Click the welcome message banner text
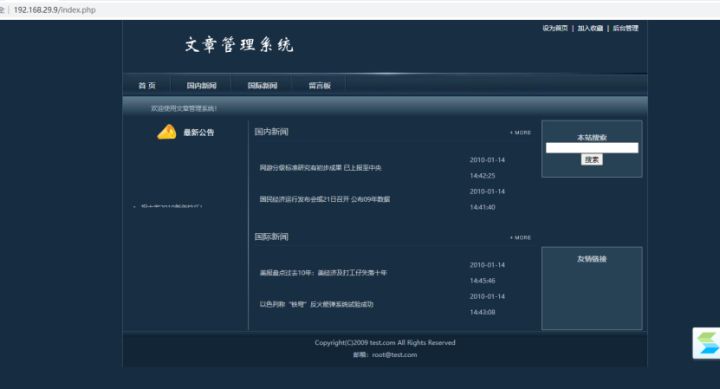Image resolution: width=720 pixels, height=389 pixels. (x=184, y=108)
